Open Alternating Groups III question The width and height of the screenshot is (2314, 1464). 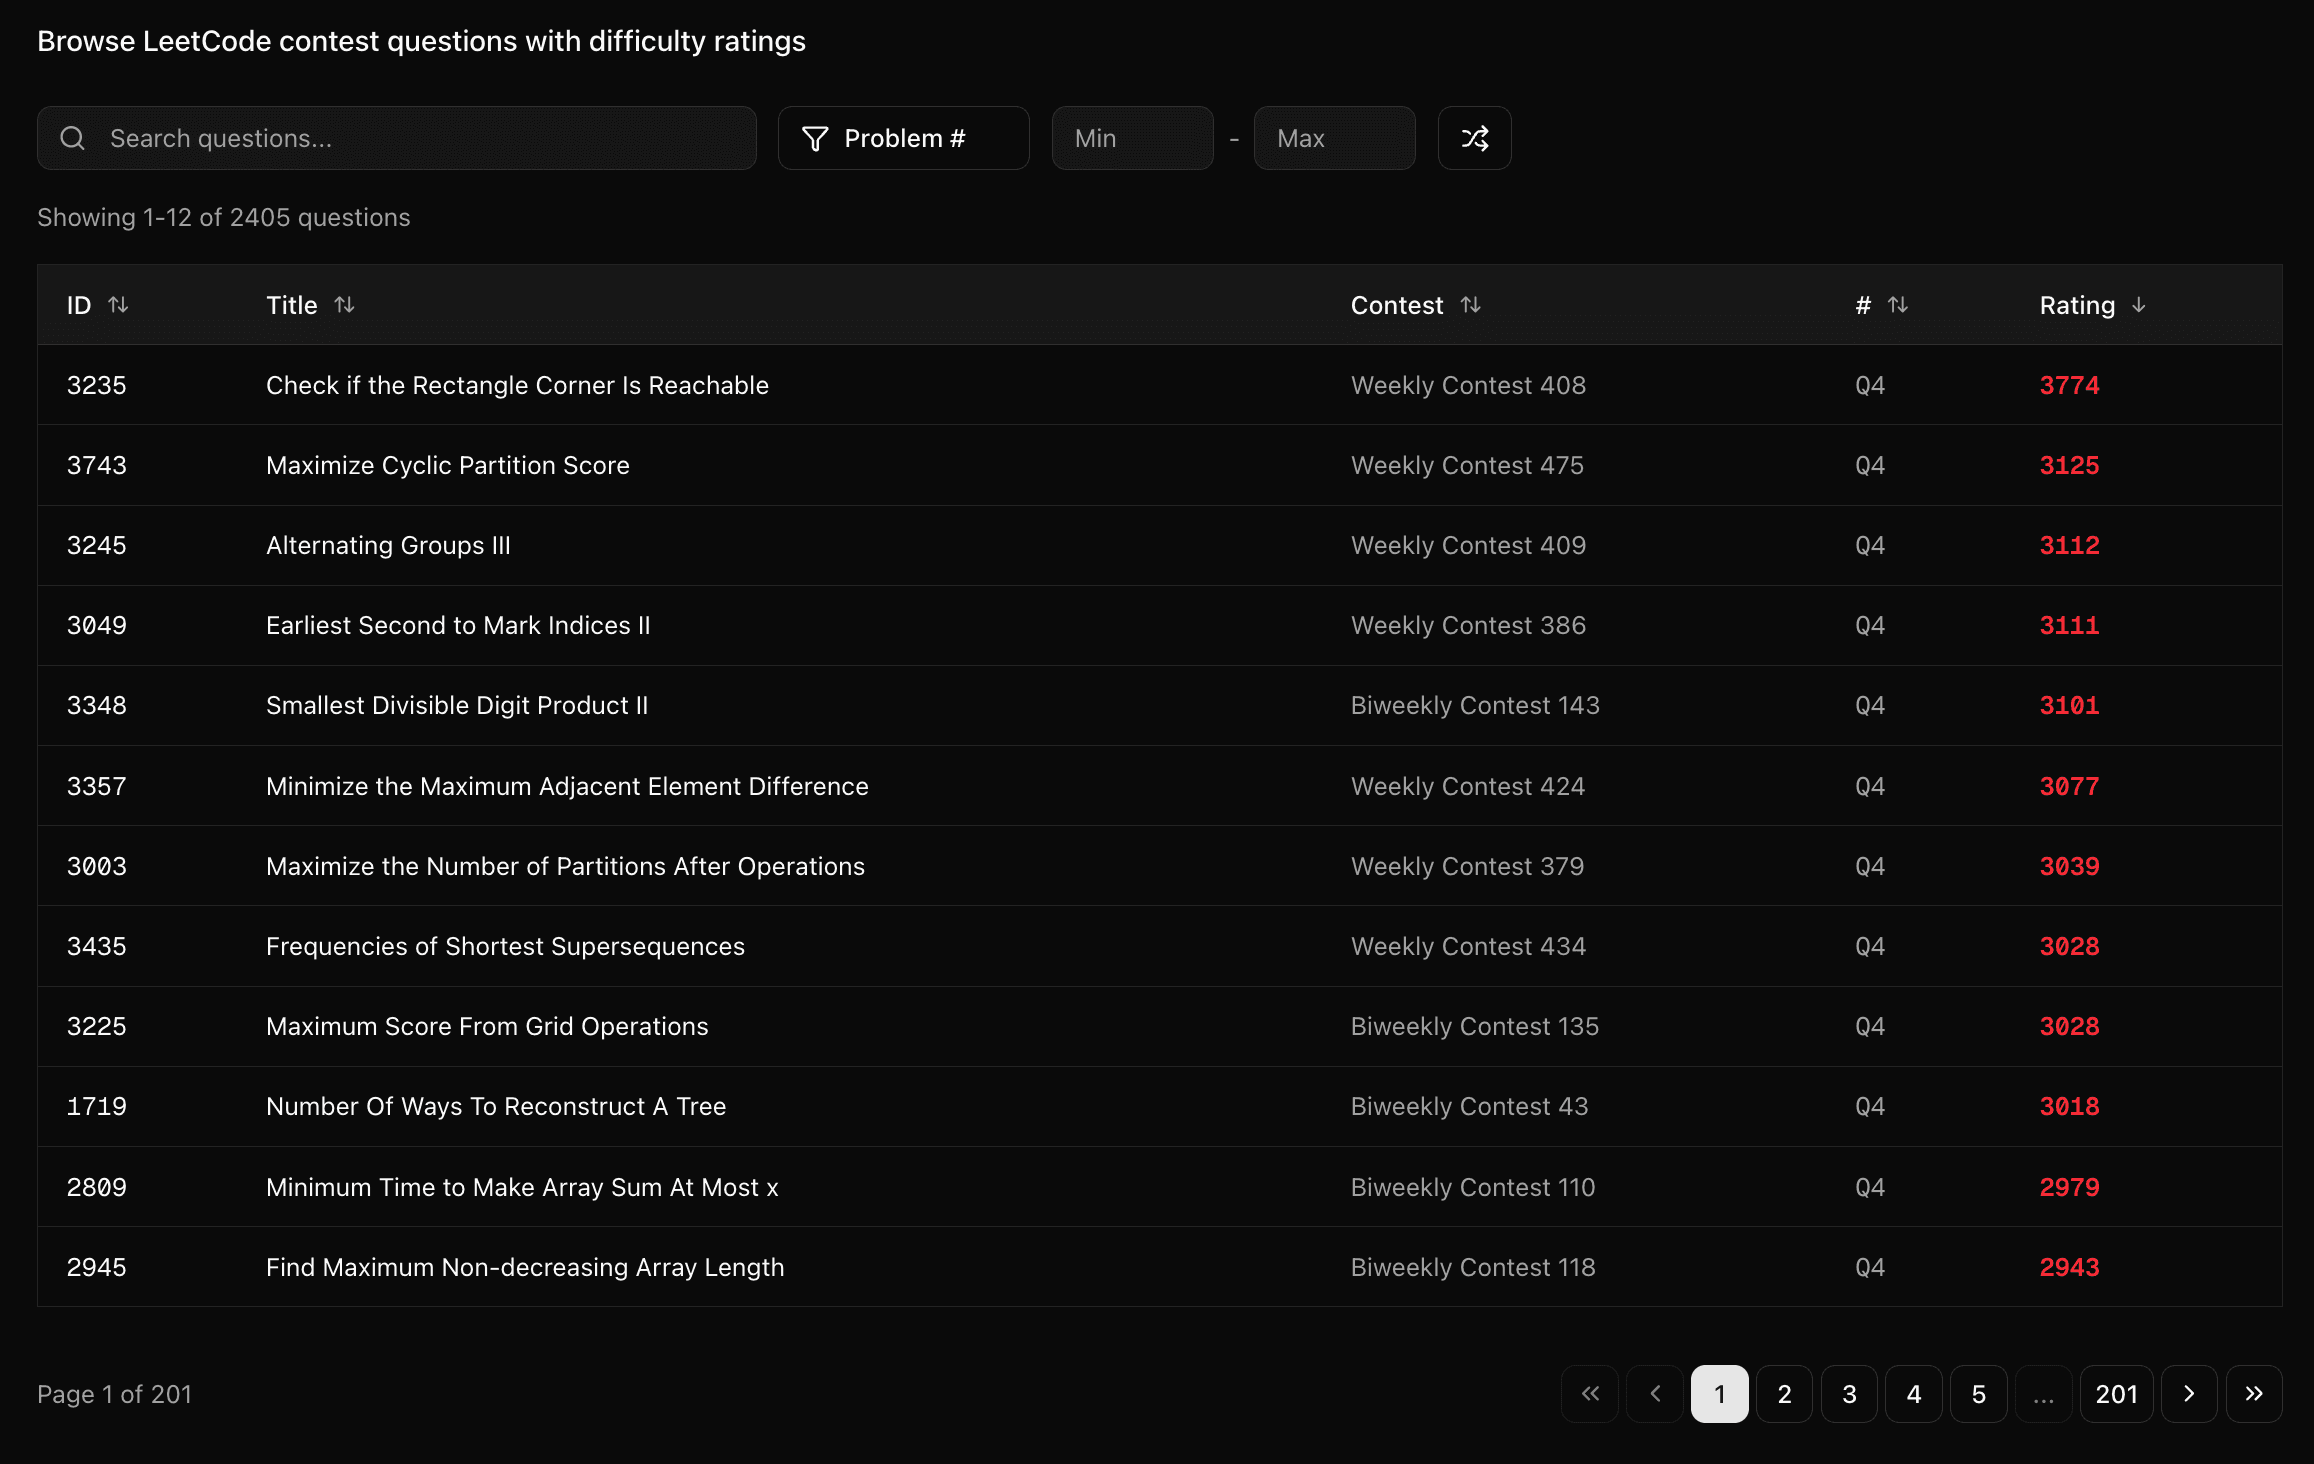388,545
